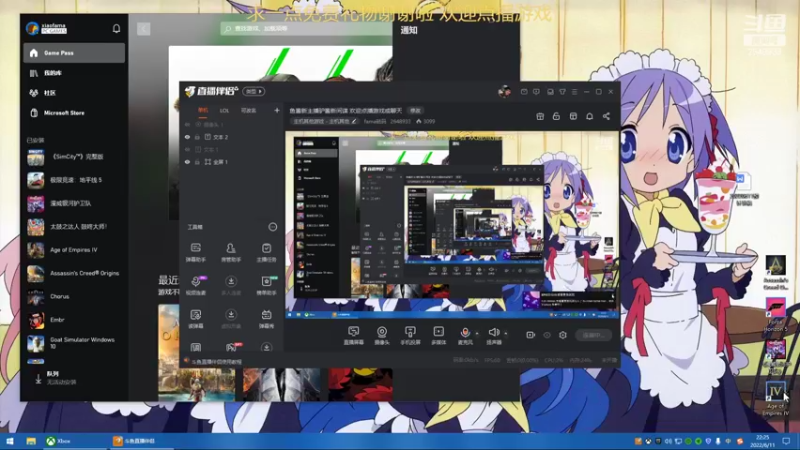Screen dimensions: 800x450
Task: Open the Age of Empires IV desktop shortcut
Action: 776,398
